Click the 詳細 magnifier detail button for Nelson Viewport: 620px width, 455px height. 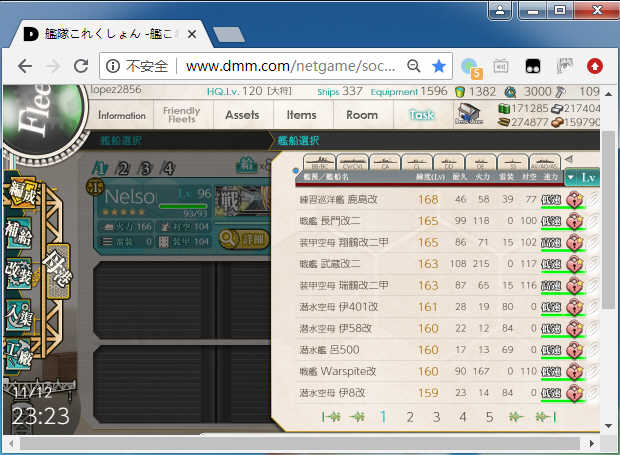(244, 239)
